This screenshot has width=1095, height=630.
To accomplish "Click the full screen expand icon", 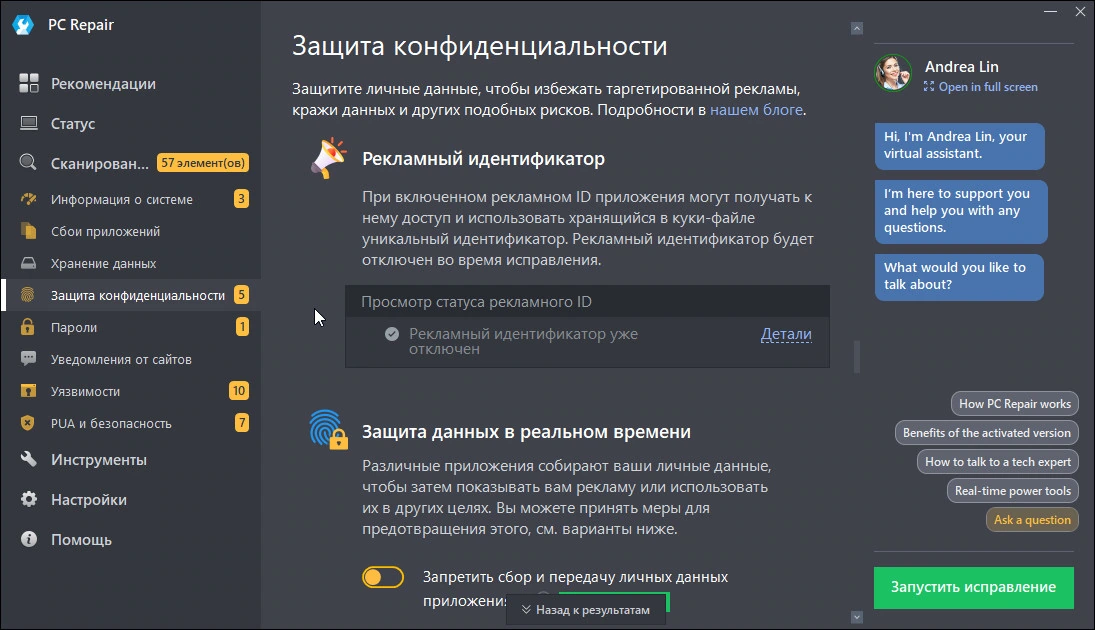I will click(x=929, y=87).
